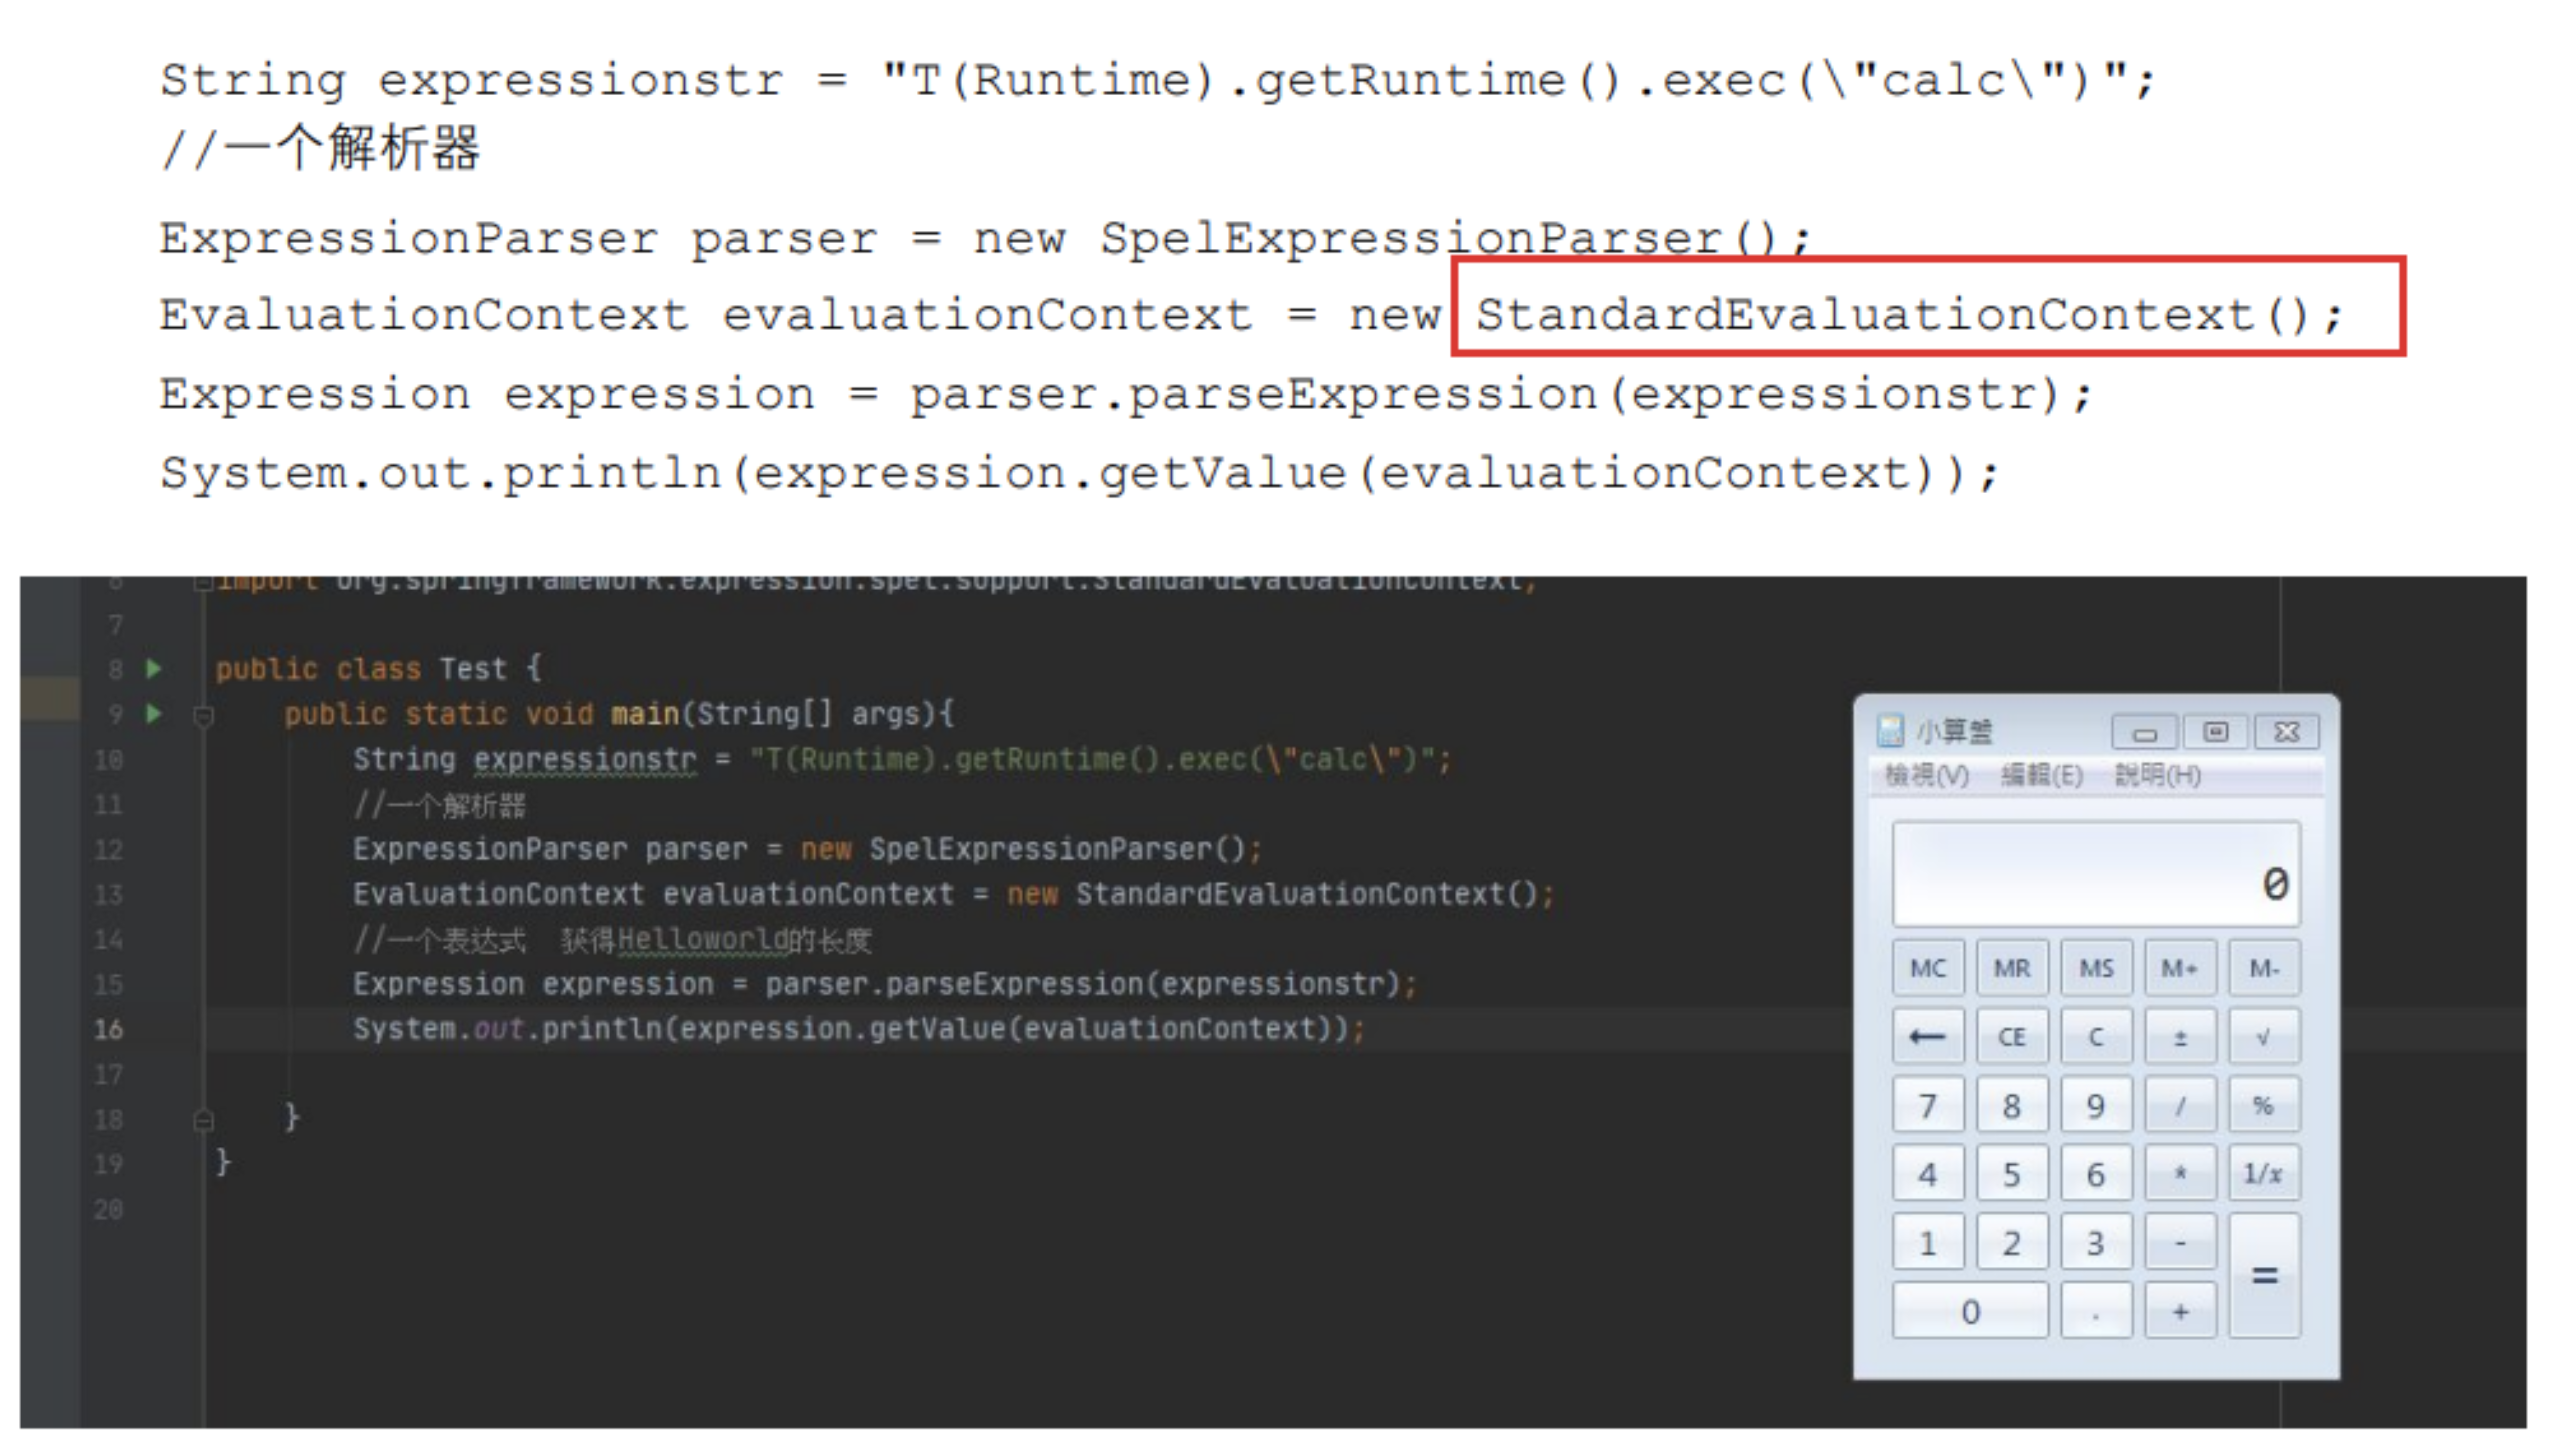Open the 檢視(V) calculator menu
Viewport: 2550px width, 1446px height.
pos(1926,775)
